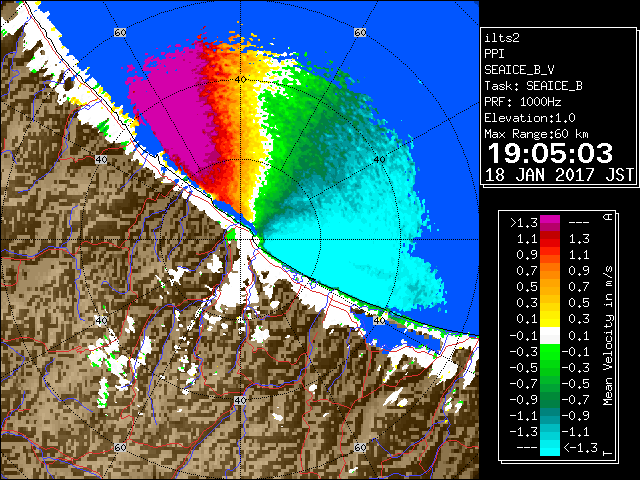Select the "Elevation:1.0" value

point(530,118)
